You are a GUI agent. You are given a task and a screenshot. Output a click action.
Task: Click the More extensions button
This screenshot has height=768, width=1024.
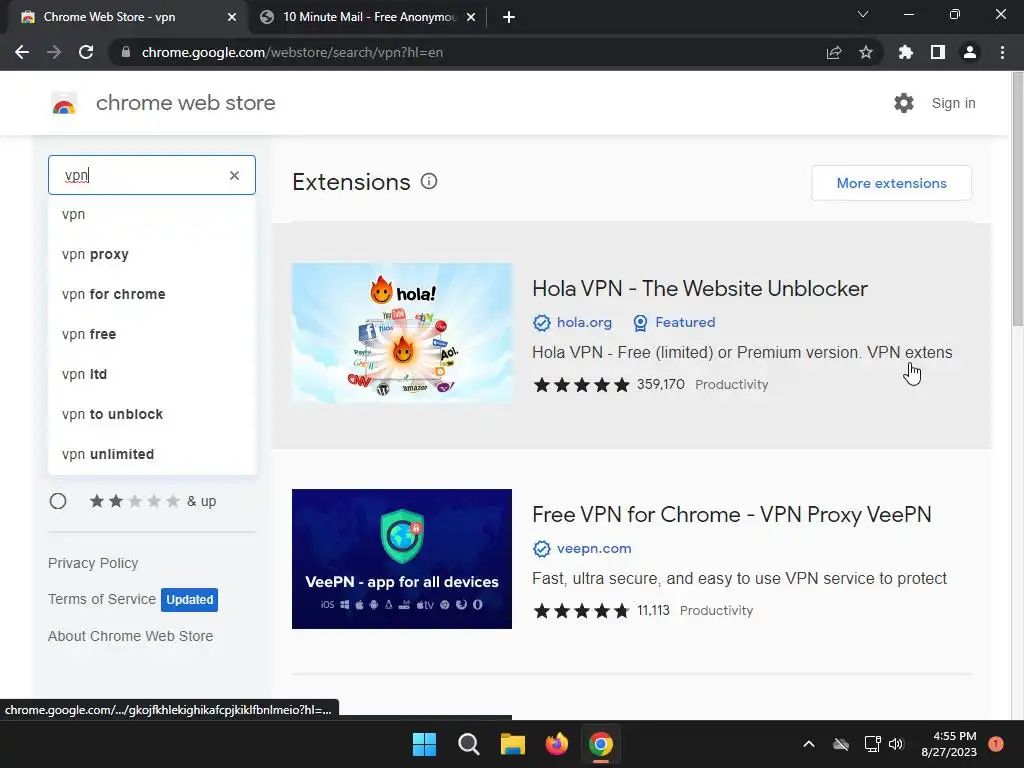891,183
